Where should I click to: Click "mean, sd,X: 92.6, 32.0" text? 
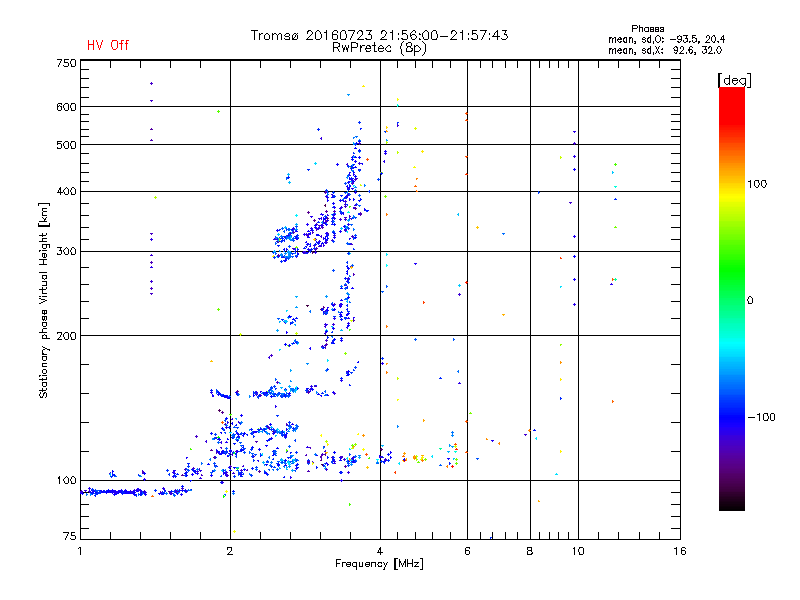tap(665, 50)
